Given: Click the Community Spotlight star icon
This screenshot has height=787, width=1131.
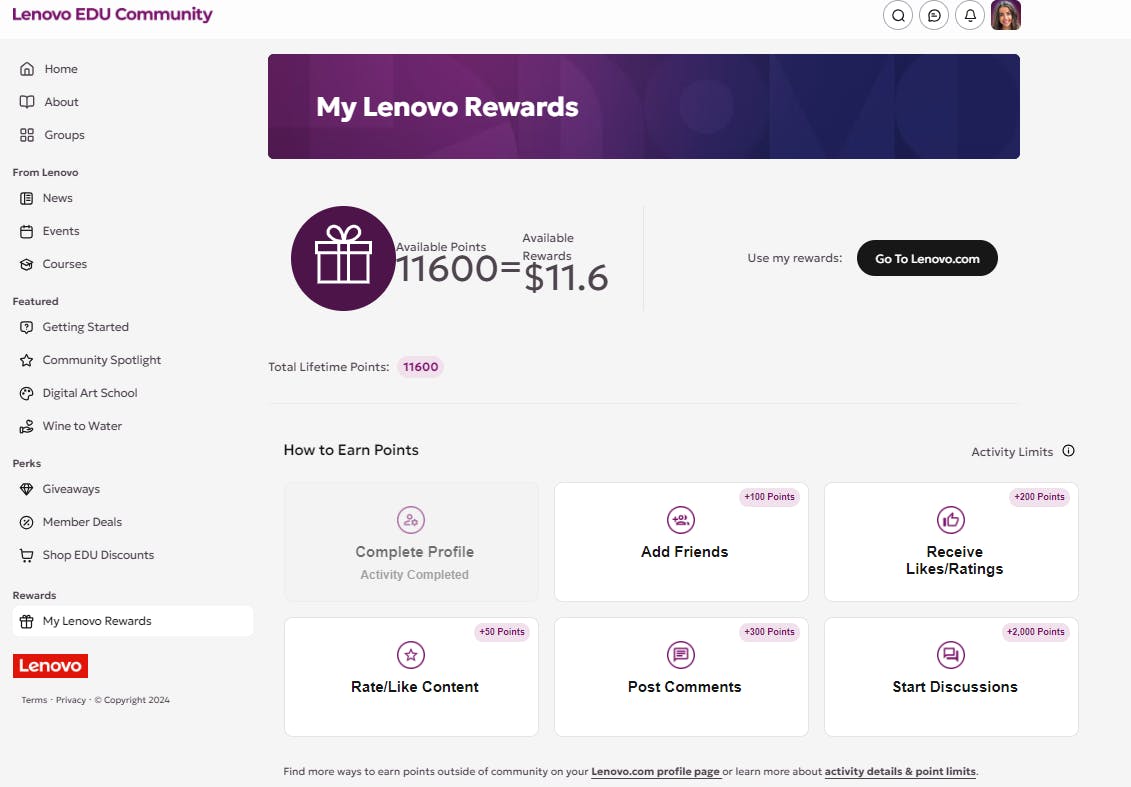Looking at the screenshot, I should [x=27, y=360].
